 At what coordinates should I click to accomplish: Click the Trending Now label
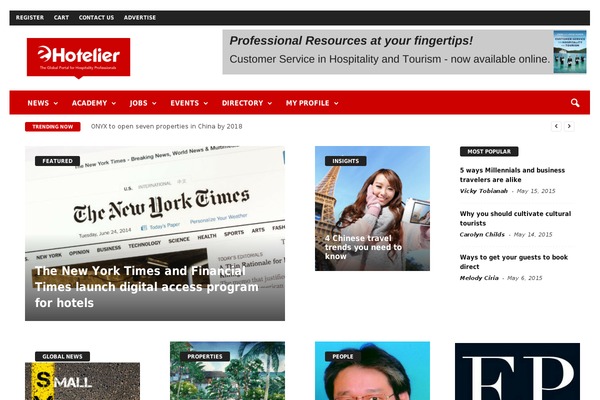tap(53, 127)
